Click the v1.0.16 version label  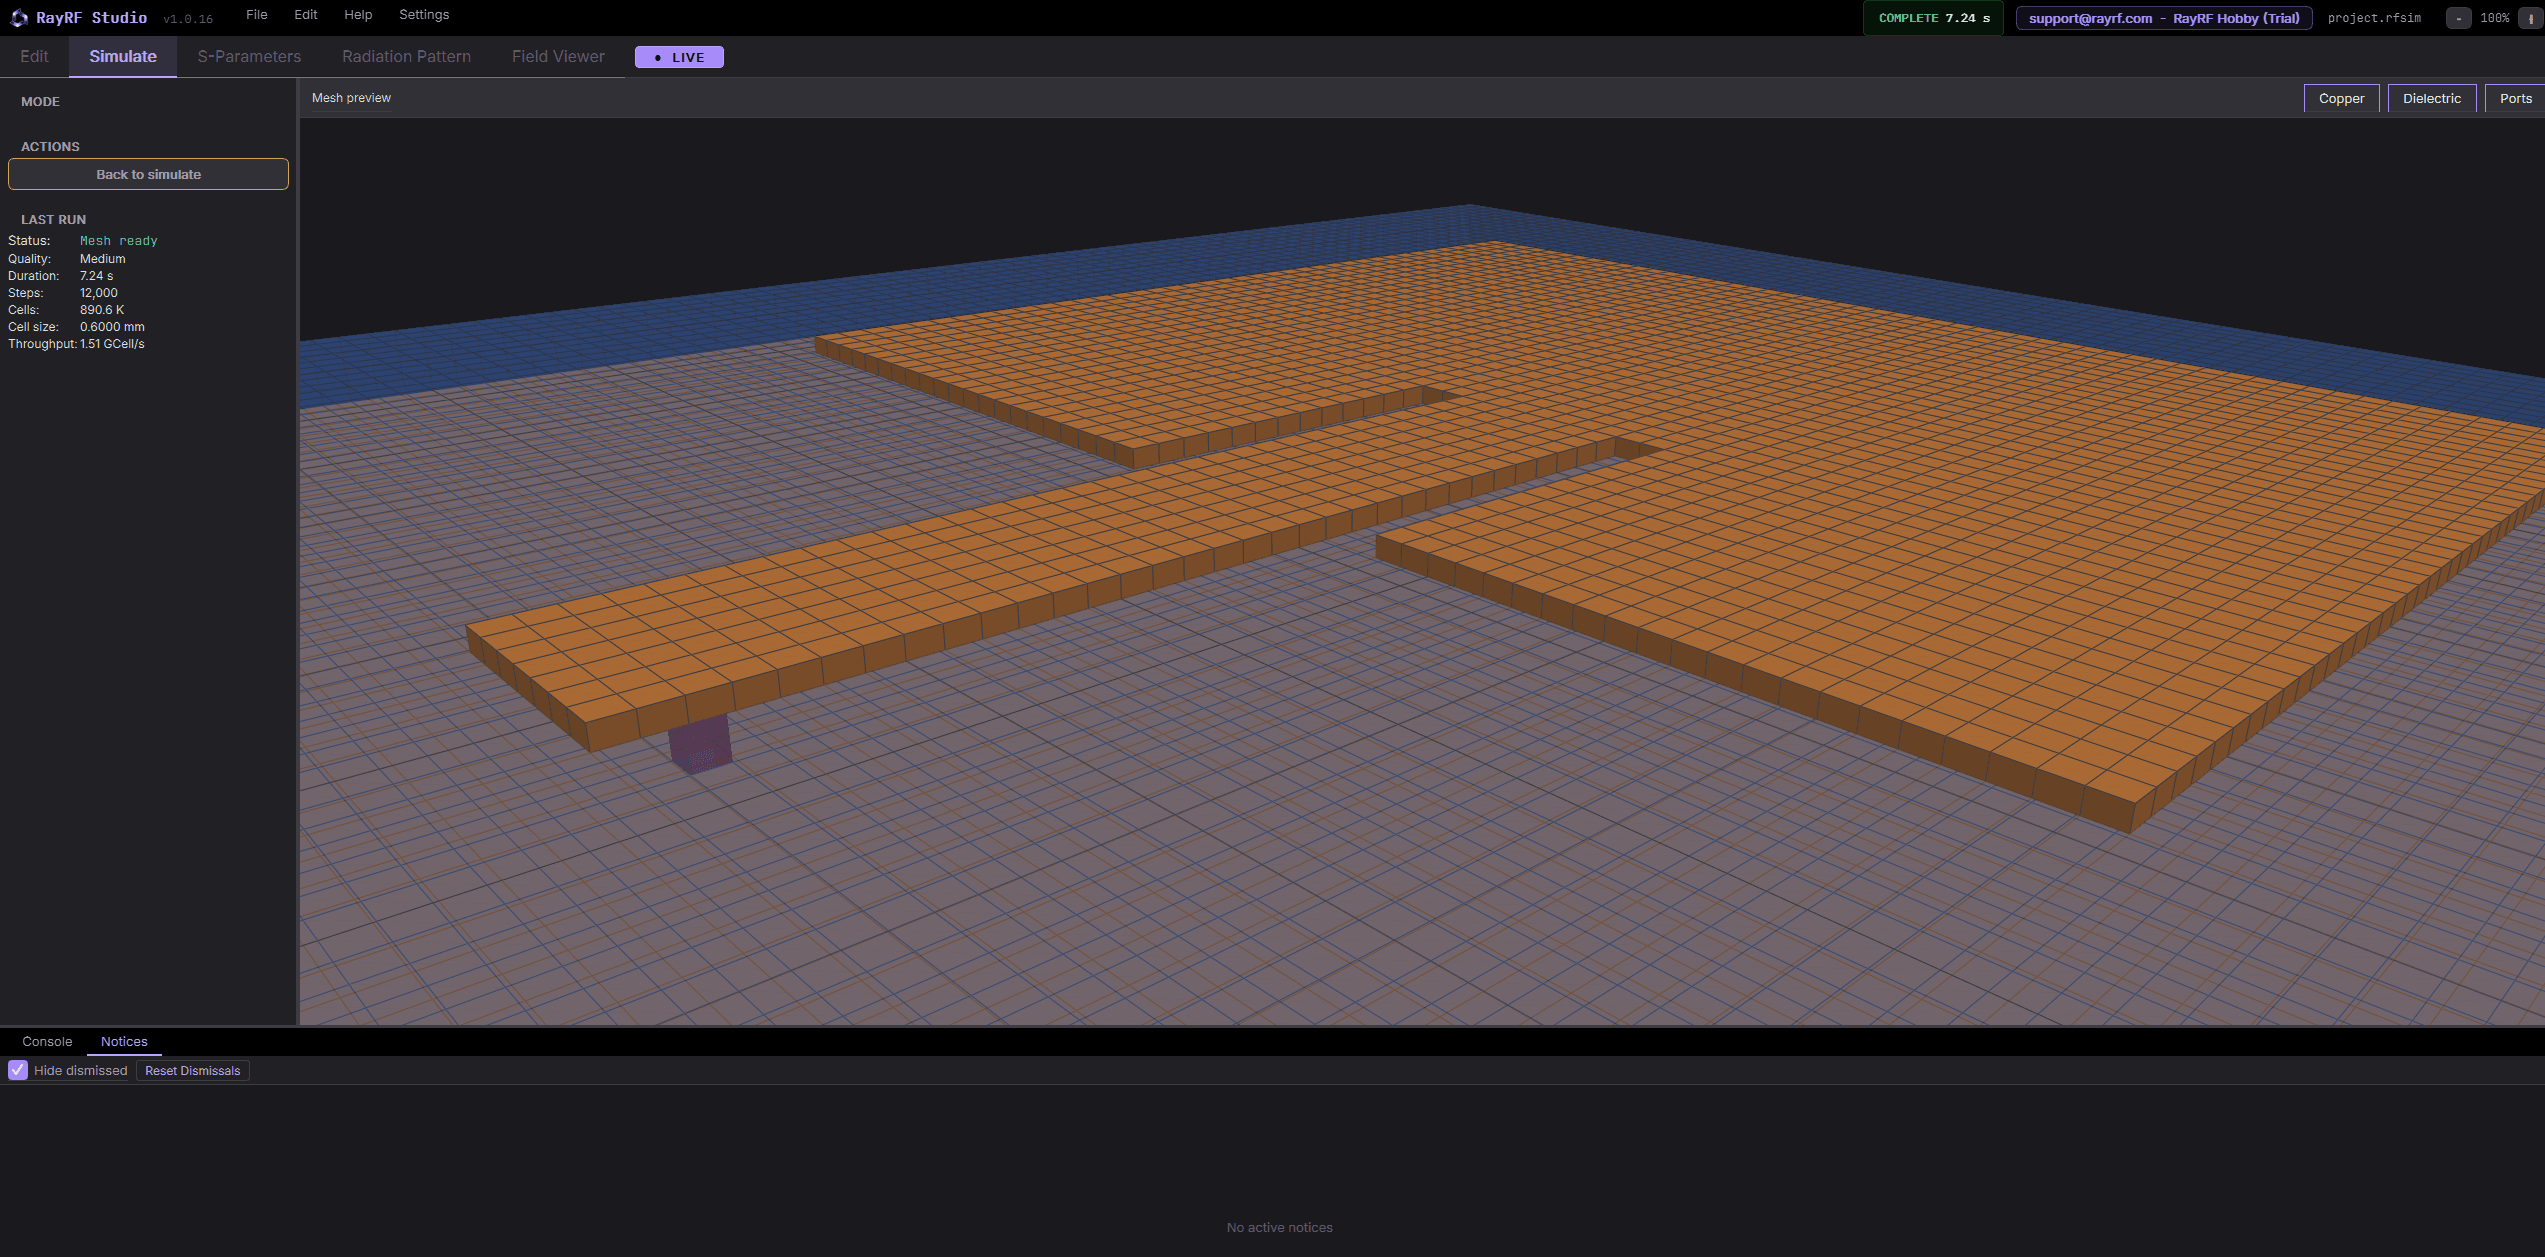point(188,19)
